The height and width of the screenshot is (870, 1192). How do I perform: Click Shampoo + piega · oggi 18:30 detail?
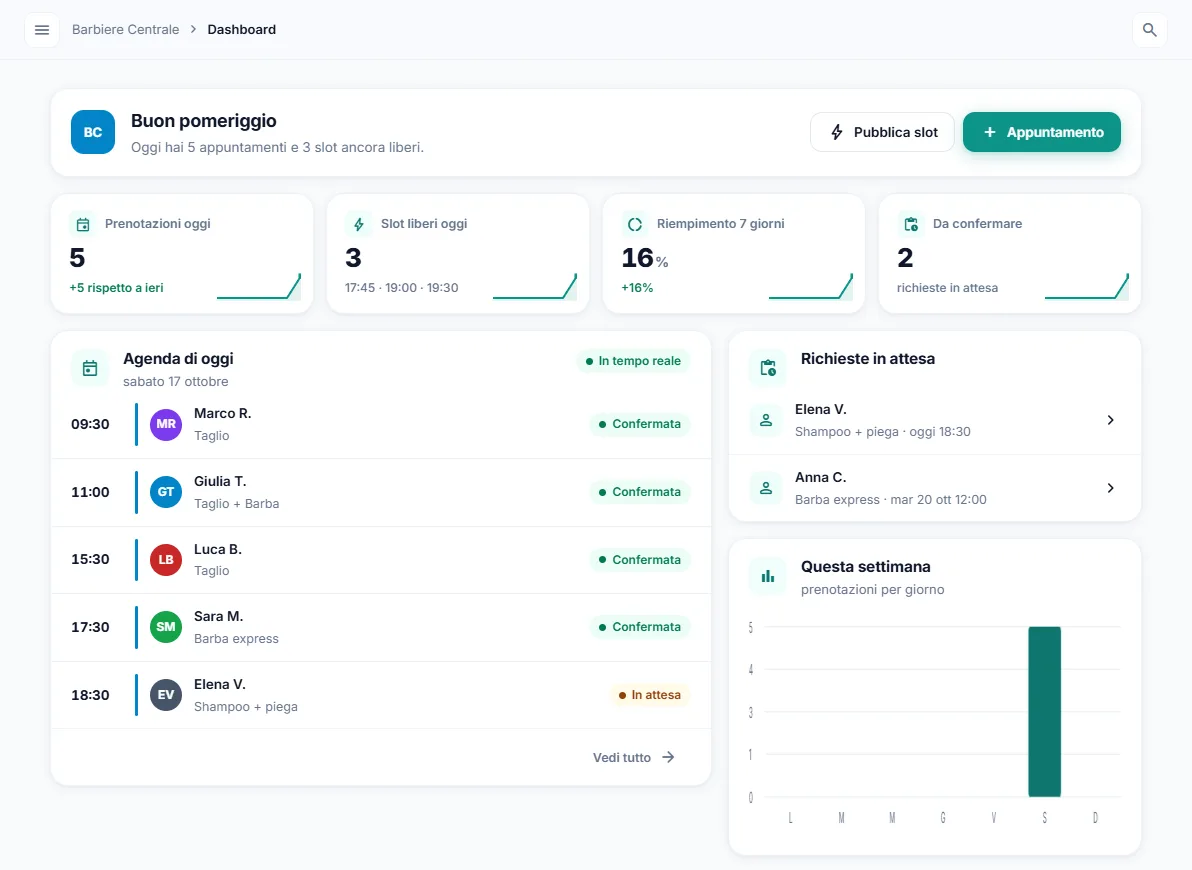[883, 432]
